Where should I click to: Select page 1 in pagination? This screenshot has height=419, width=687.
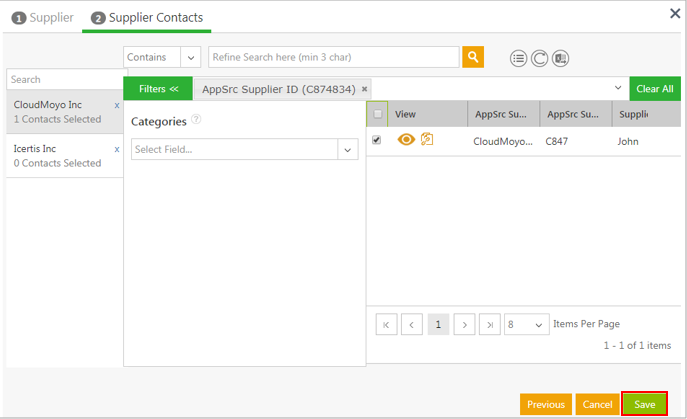coord(438,324)
